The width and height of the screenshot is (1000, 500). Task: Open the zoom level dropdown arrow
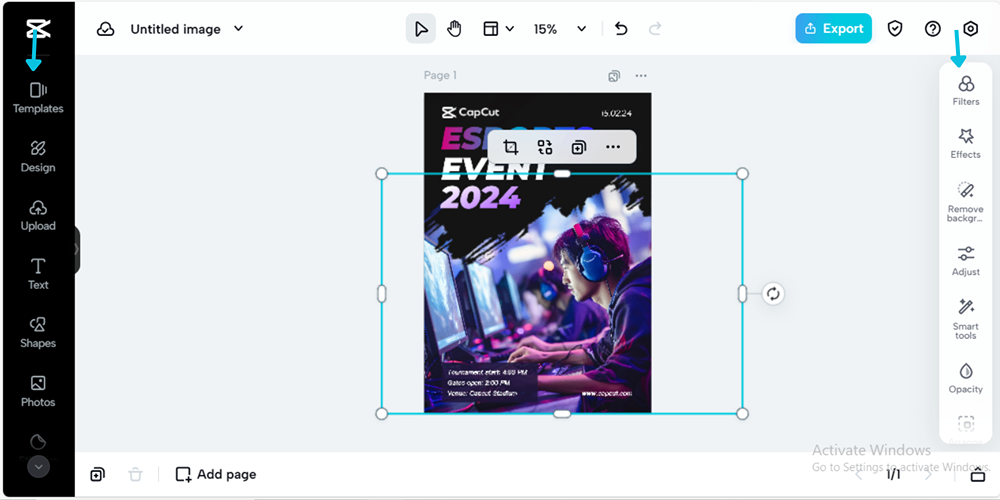[x=582, y=29]
